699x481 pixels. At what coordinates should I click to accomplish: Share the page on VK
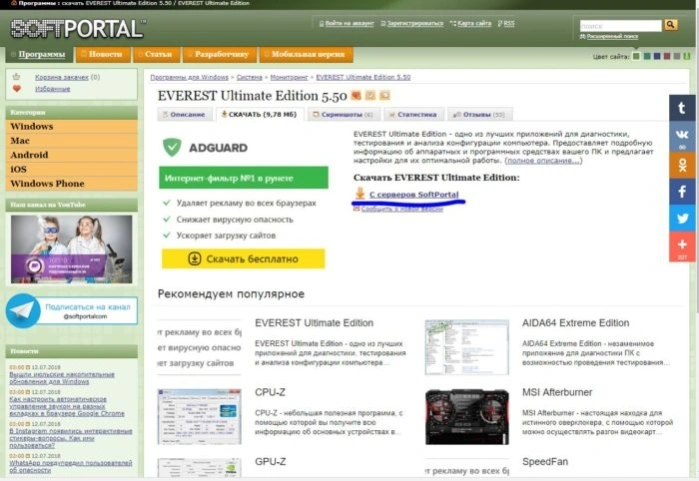point(682,136)
